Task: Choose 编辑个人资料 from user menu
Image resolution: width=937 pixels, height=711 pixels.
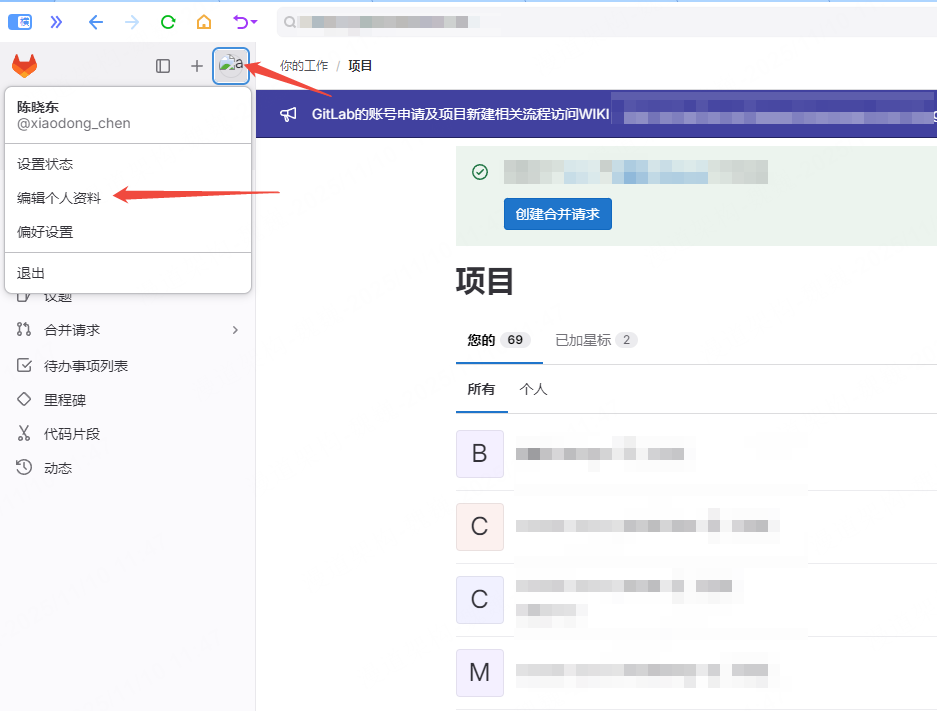Action: (x=59, y=198)
